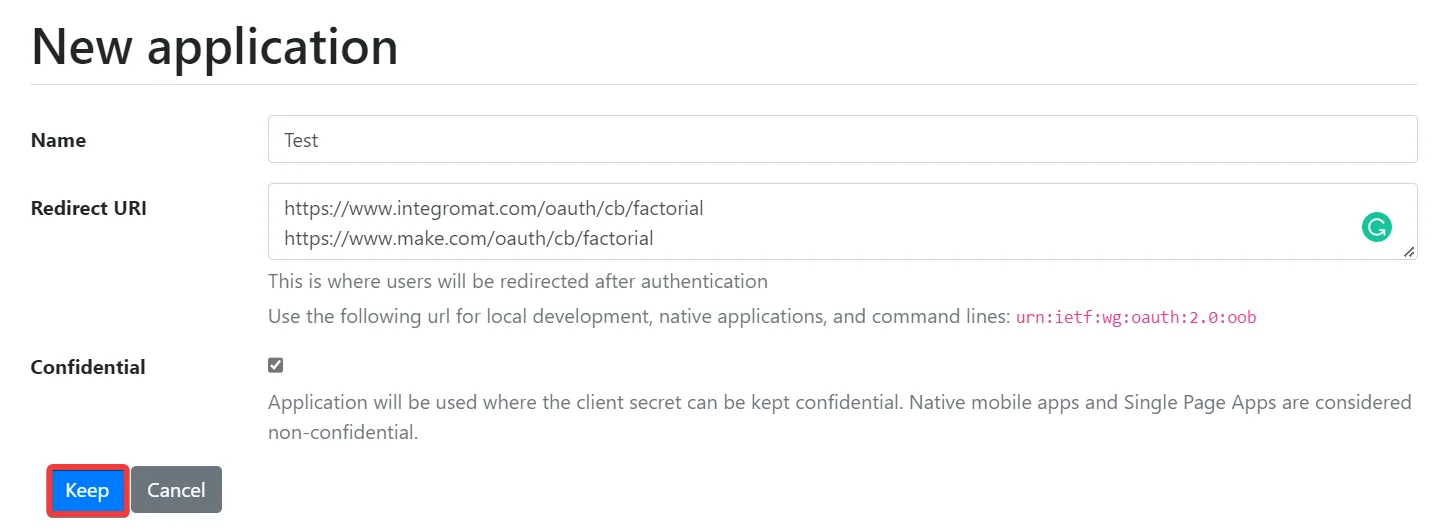The height and width of the screenshot is (530, 1437).
Task: Click the textarea resize handle corner
Action: pos(1409,252)
